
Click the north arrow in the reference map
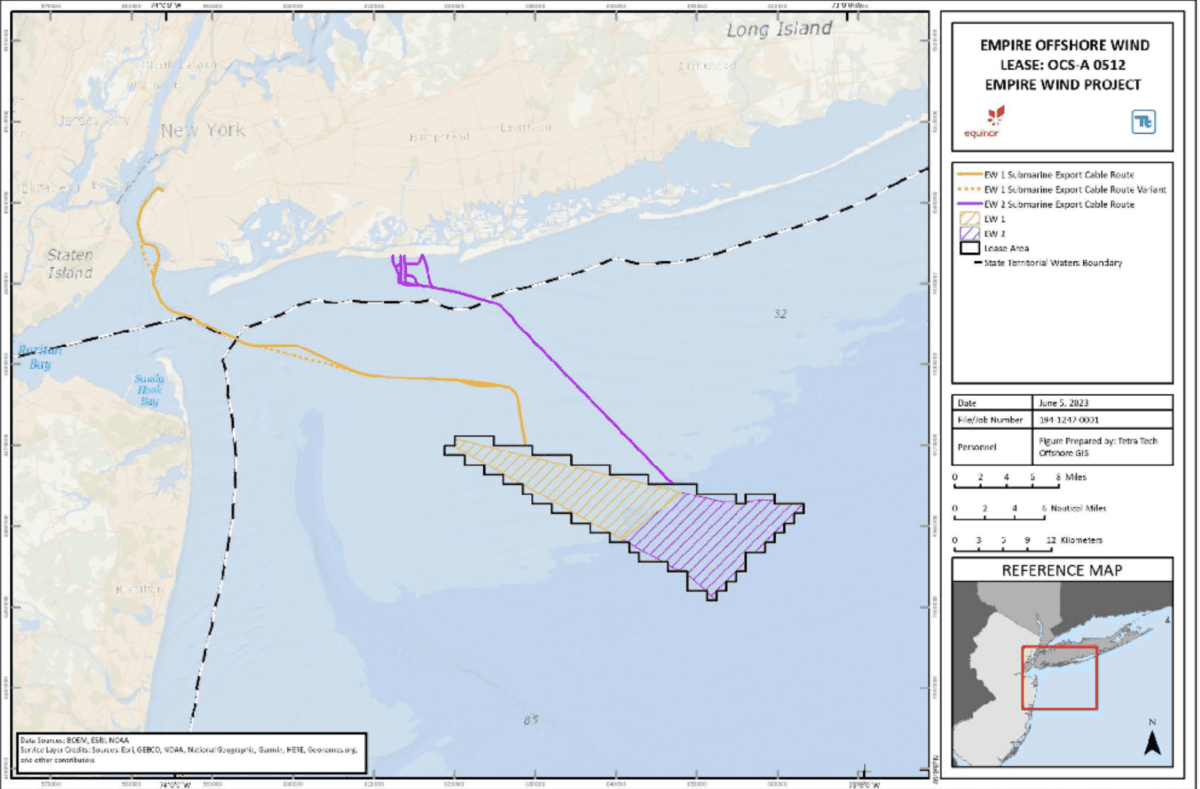pyautogui.click(x=1152, y=737)
